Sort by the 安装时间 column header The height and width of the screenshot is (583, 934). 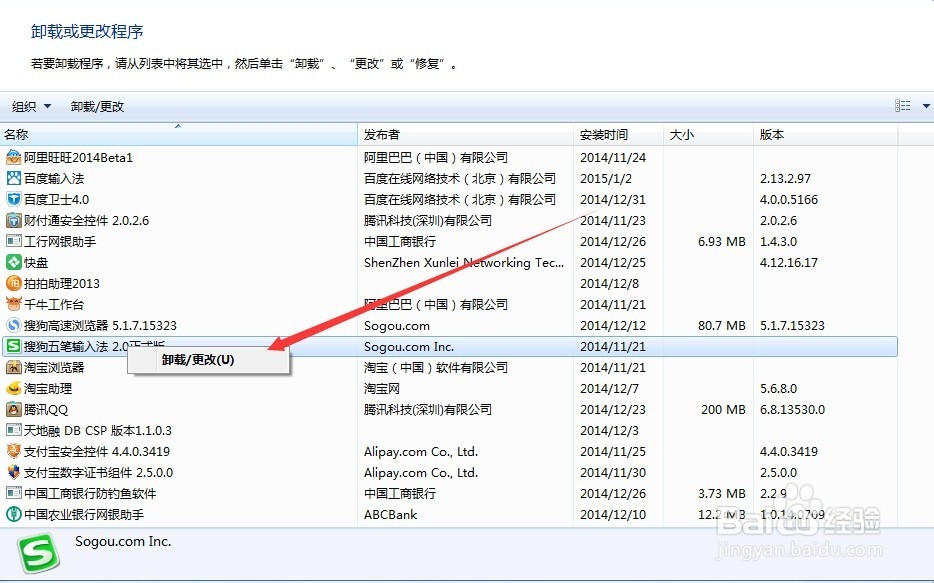[x=618, y=135]
